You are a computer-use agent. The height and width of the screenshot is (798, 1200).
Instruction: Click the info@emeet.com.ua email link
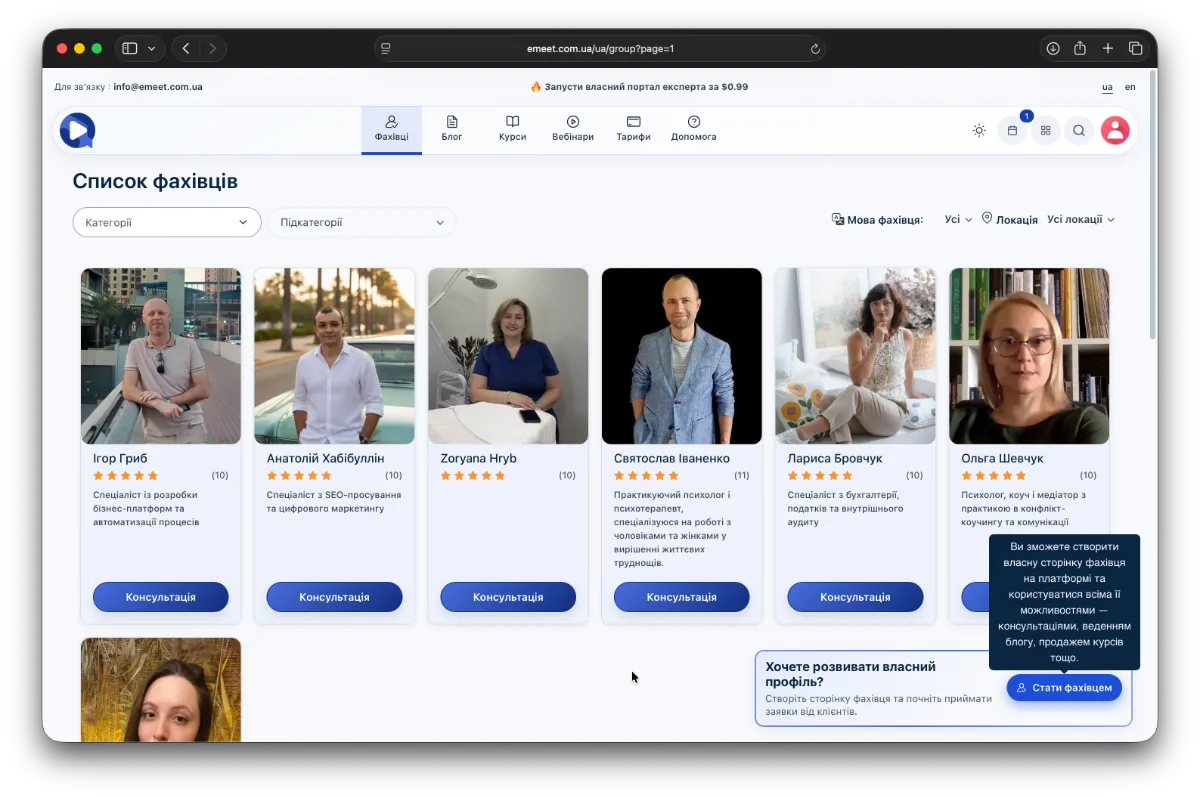[158, 87]
